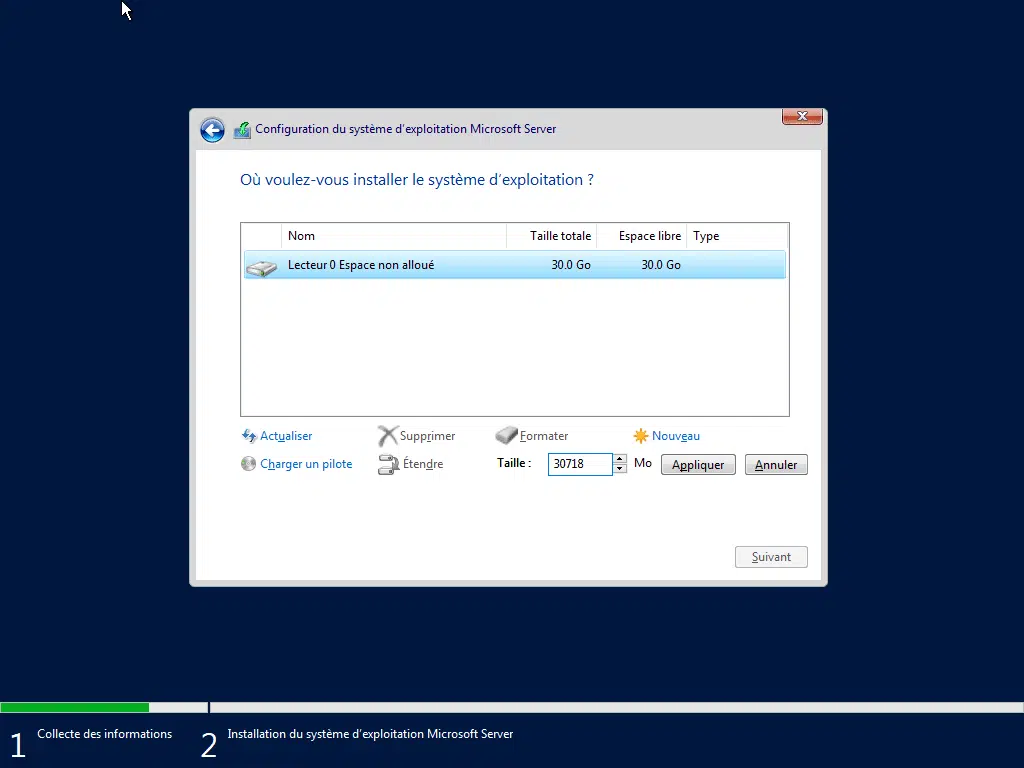
Task: Click the Supprimer X icon
Action: [387, 436]
